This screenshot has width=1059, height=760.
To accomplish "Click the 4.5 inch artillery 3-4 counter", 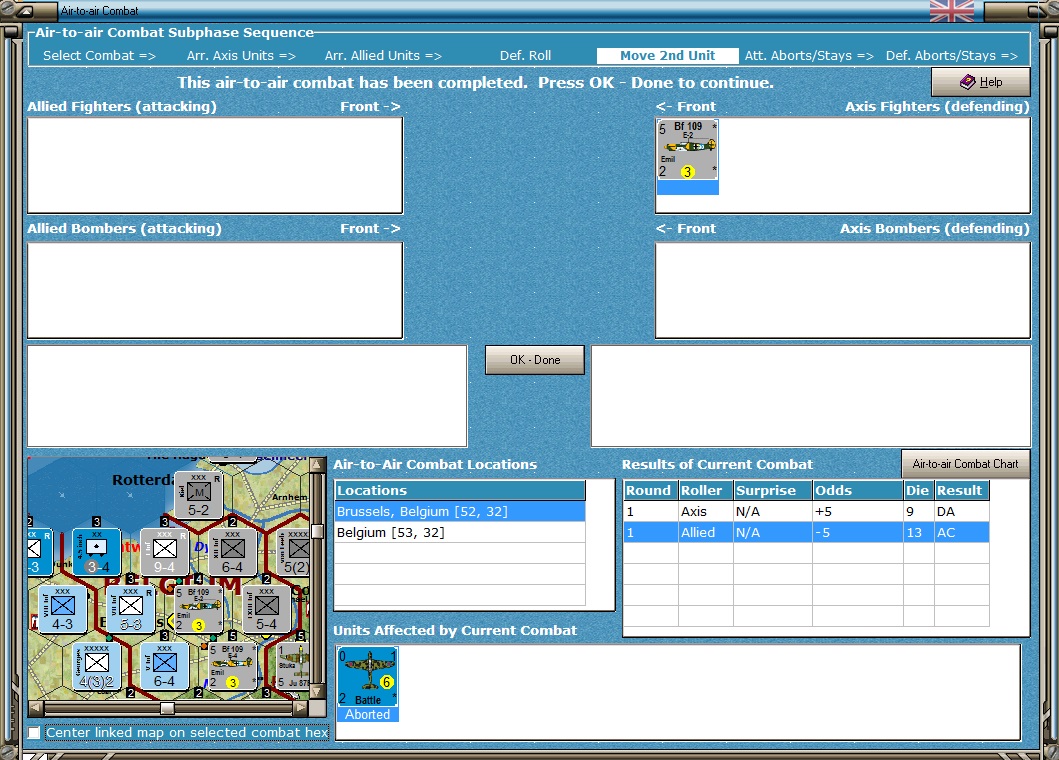I will [97, 552].
